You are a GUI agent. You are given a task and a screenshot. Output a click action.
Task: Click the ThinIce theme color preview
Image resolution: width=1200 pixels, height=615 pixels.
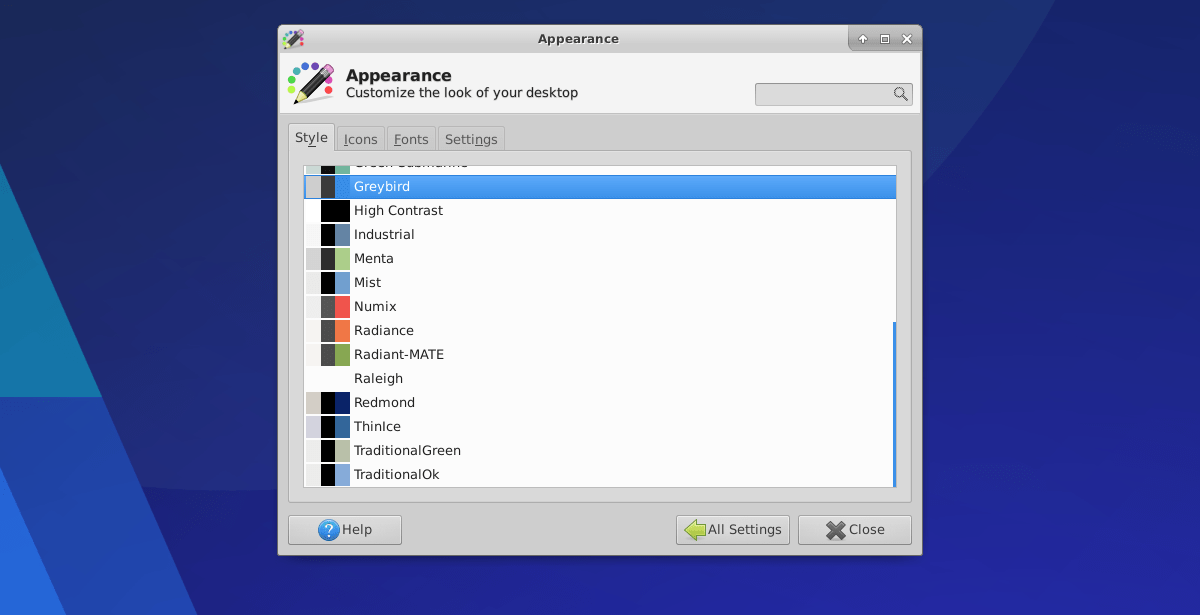point(328,426)
